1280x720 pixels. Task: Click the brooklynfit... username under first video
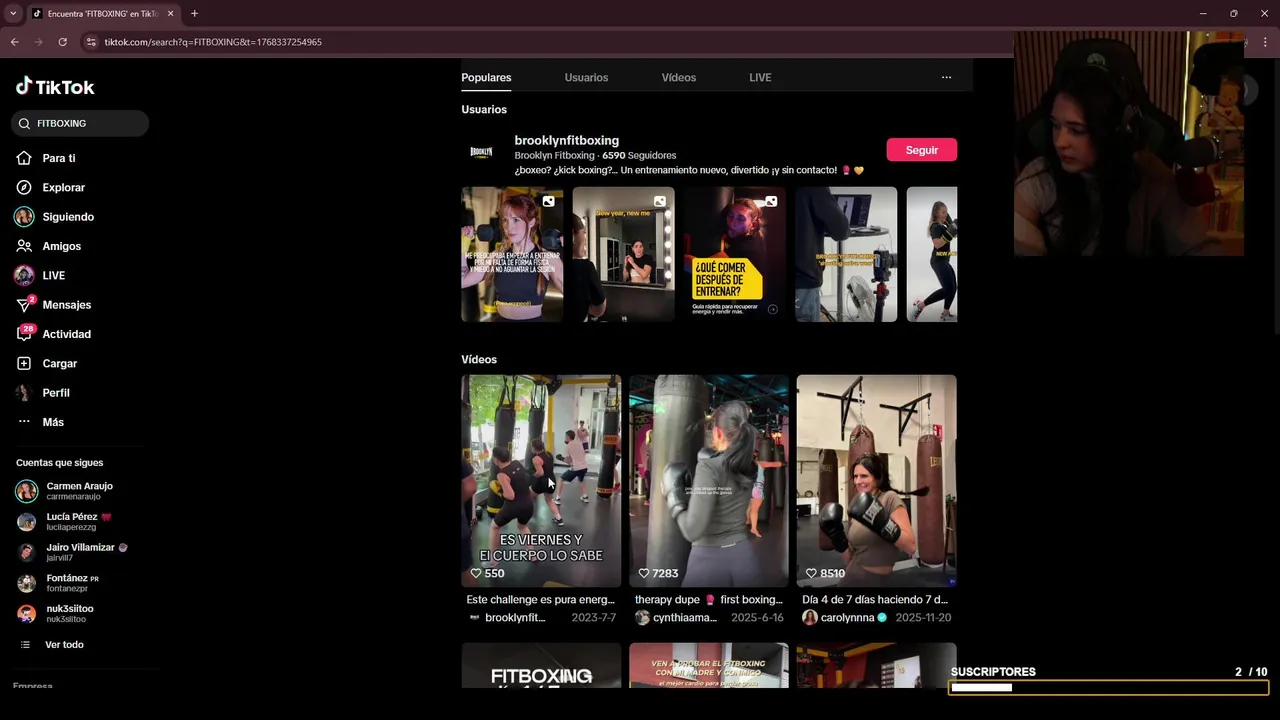coord(515,618)
